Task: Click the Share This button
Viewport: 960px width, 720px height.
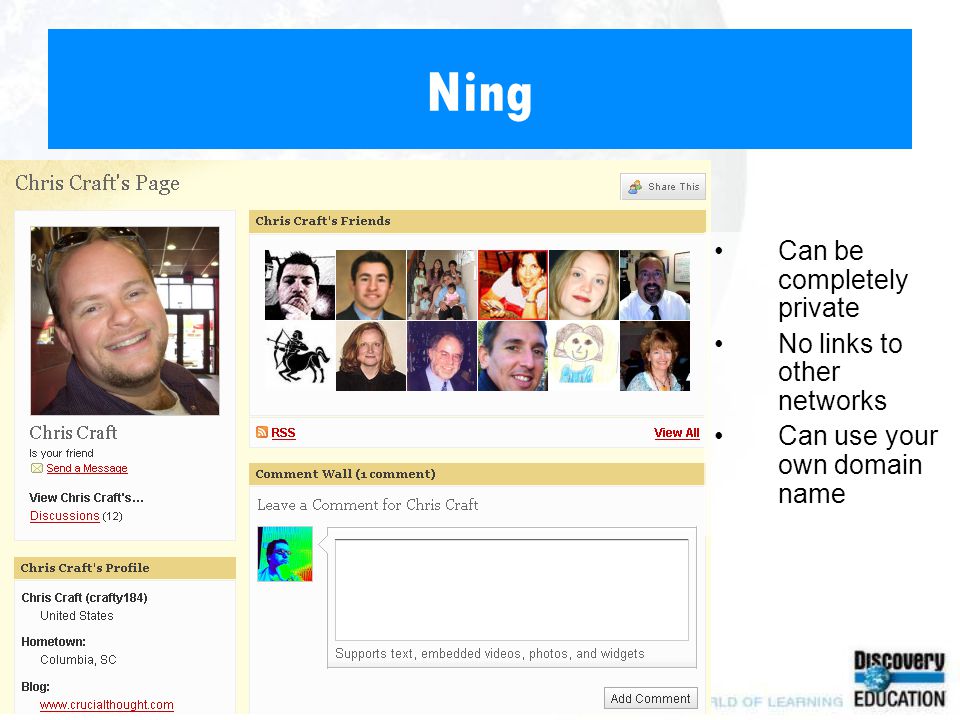Action: (662, 186)
